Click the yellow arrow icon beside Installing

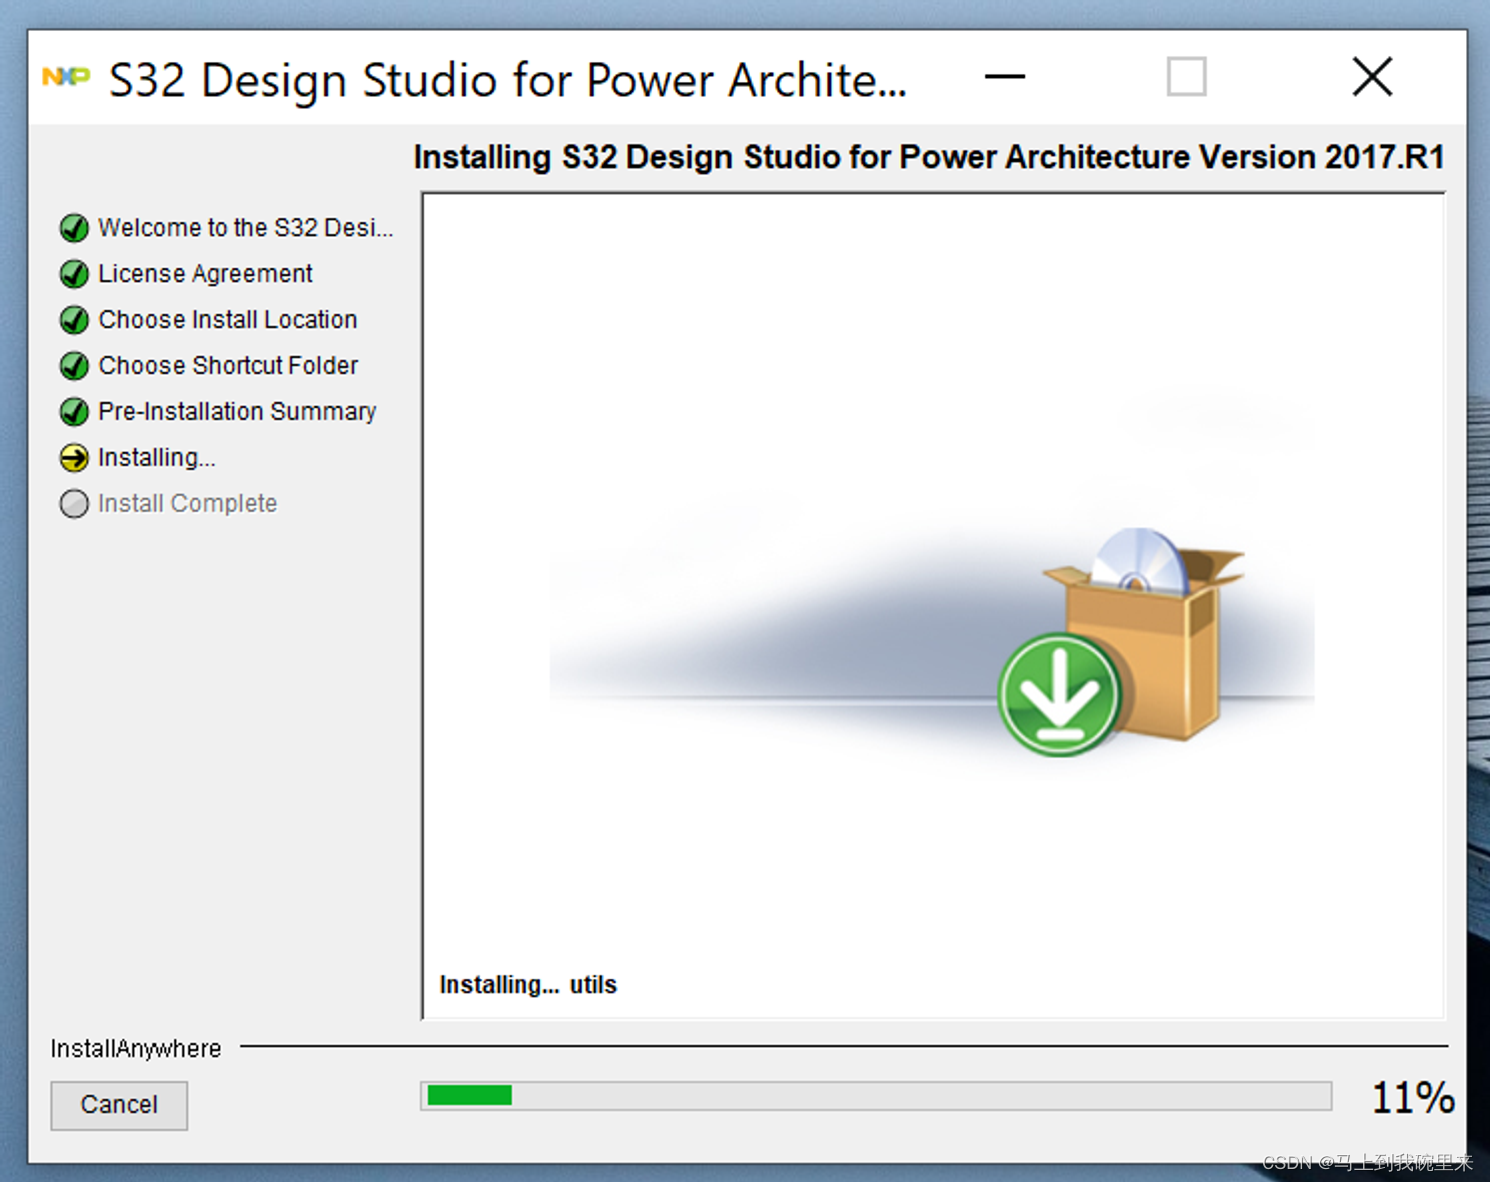click(x=74, y=458)
